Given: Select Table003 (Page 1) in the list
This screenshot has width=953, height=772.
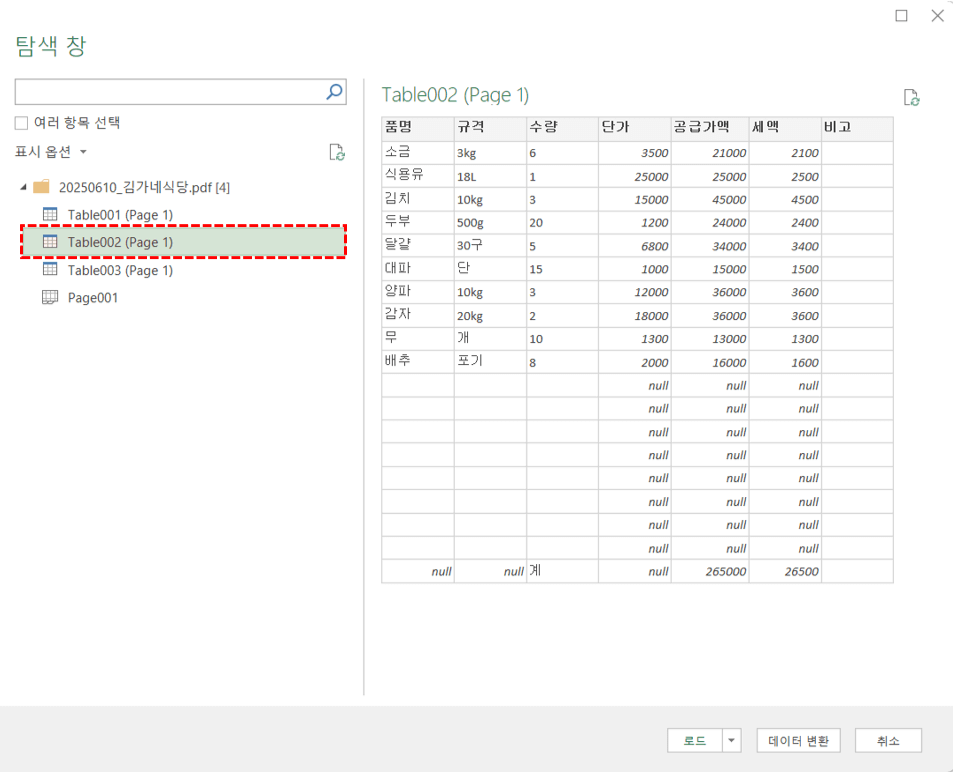Looking at the screenshot, I should tap(119, 270).
